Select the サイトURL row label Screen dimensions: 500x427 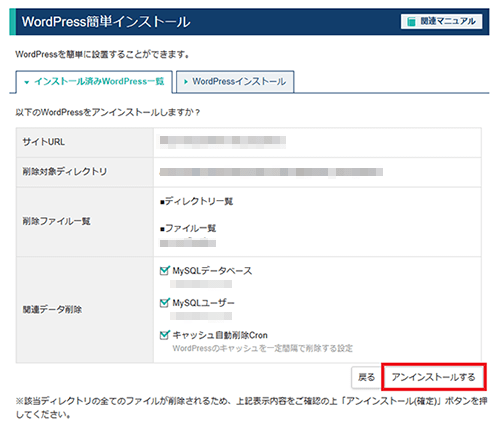coord(44,142)
